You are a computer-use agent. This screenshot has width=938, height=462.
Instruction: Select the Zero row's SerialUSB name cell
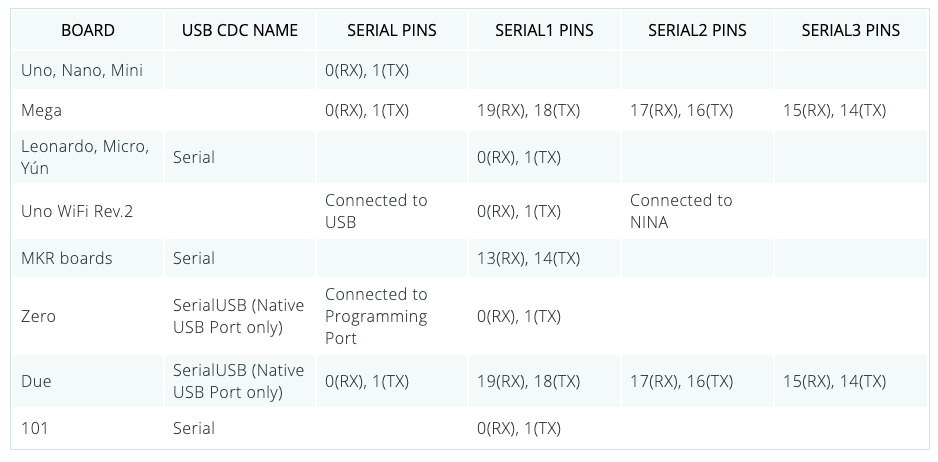pos(238,316)
